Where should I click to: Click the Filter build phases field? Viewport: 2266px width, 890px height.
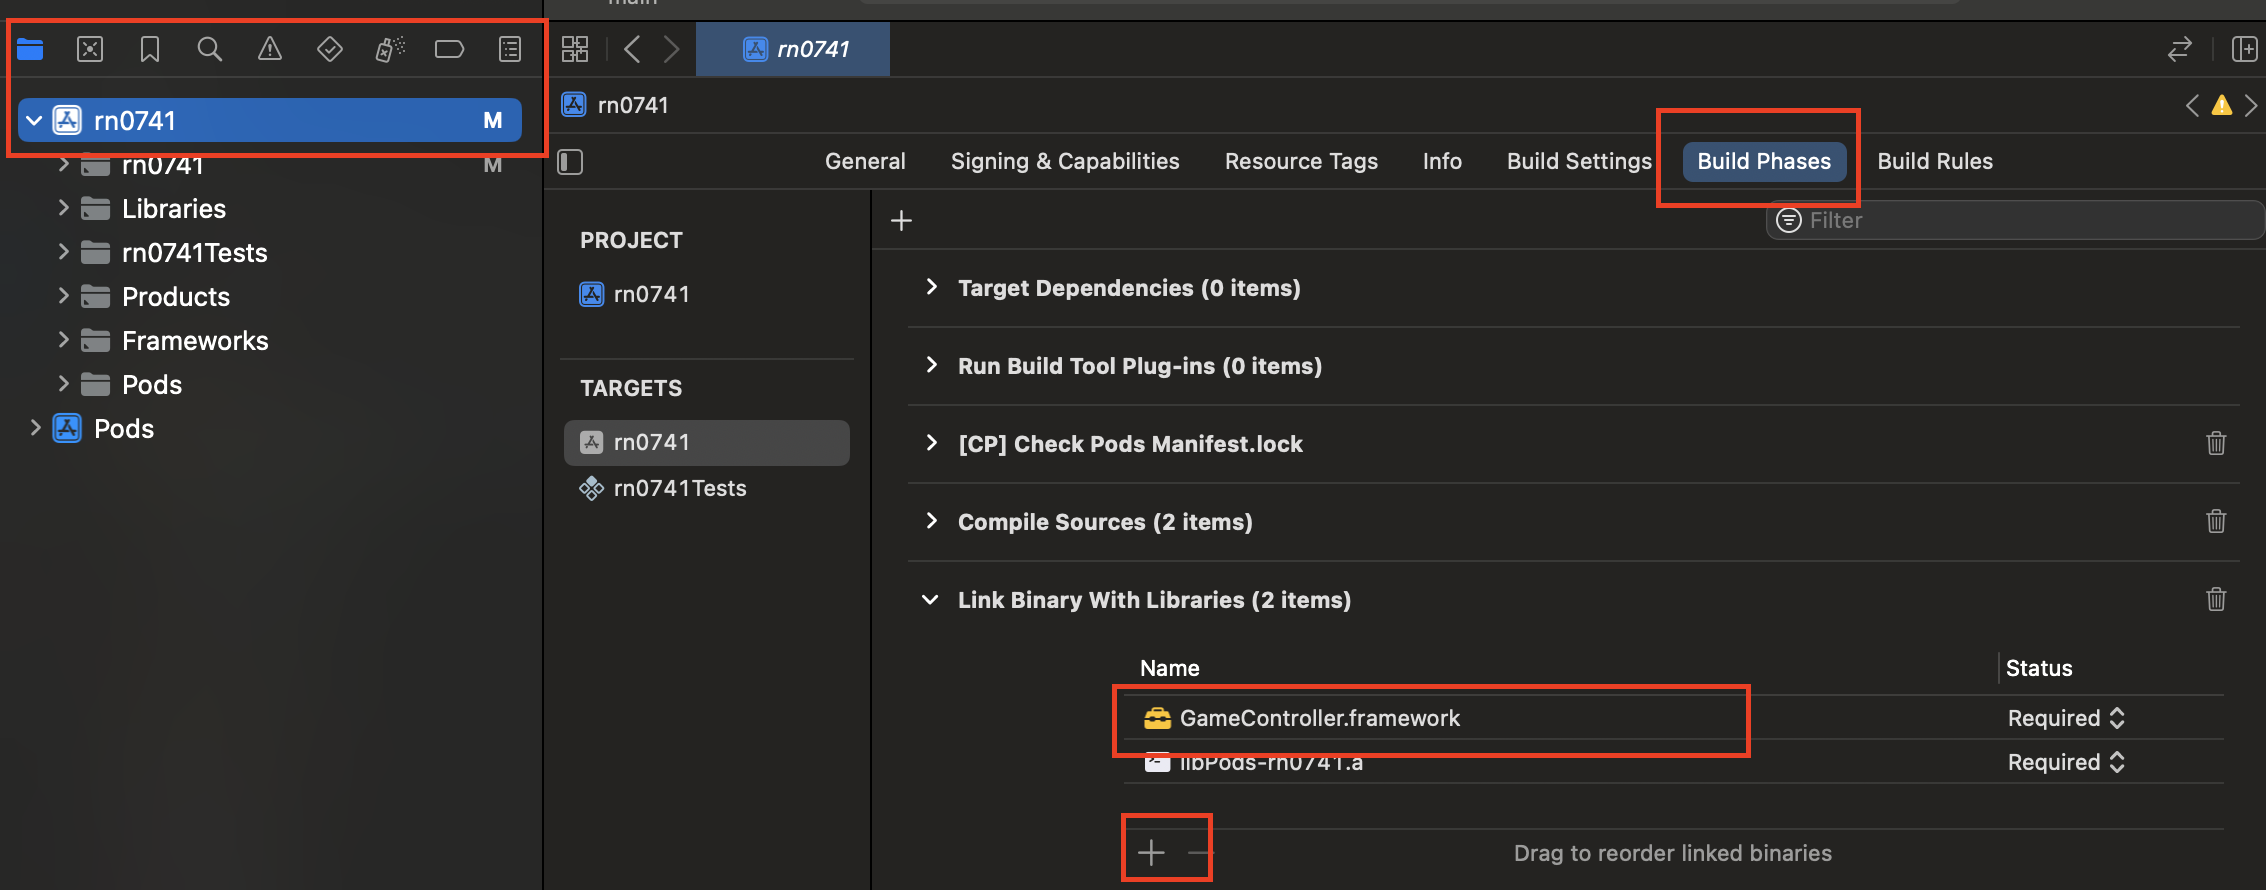tap(2015, 220)
